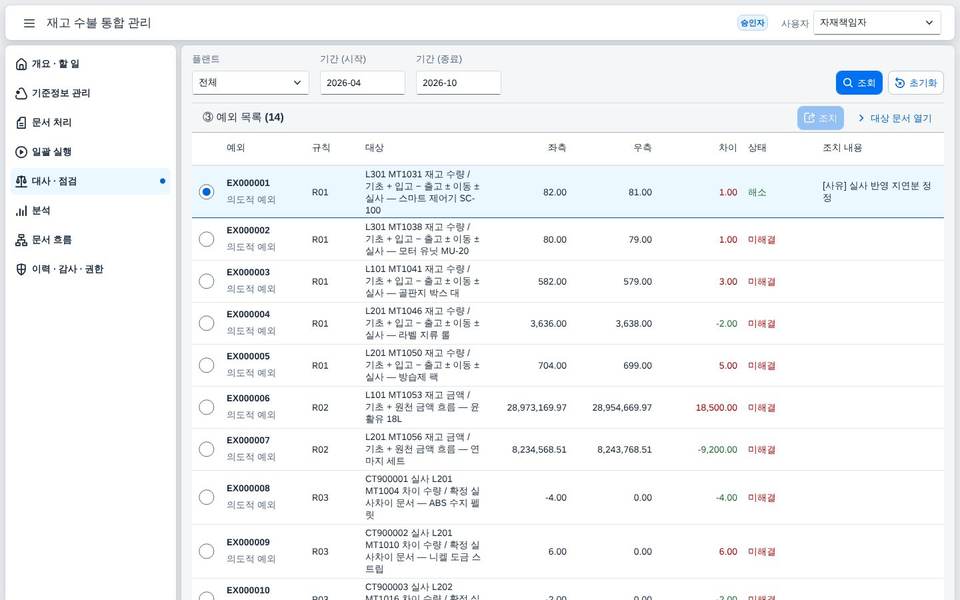Click the 대사 · 점검 scale icon
960x600 pixels.
click(x=21, y=181)
